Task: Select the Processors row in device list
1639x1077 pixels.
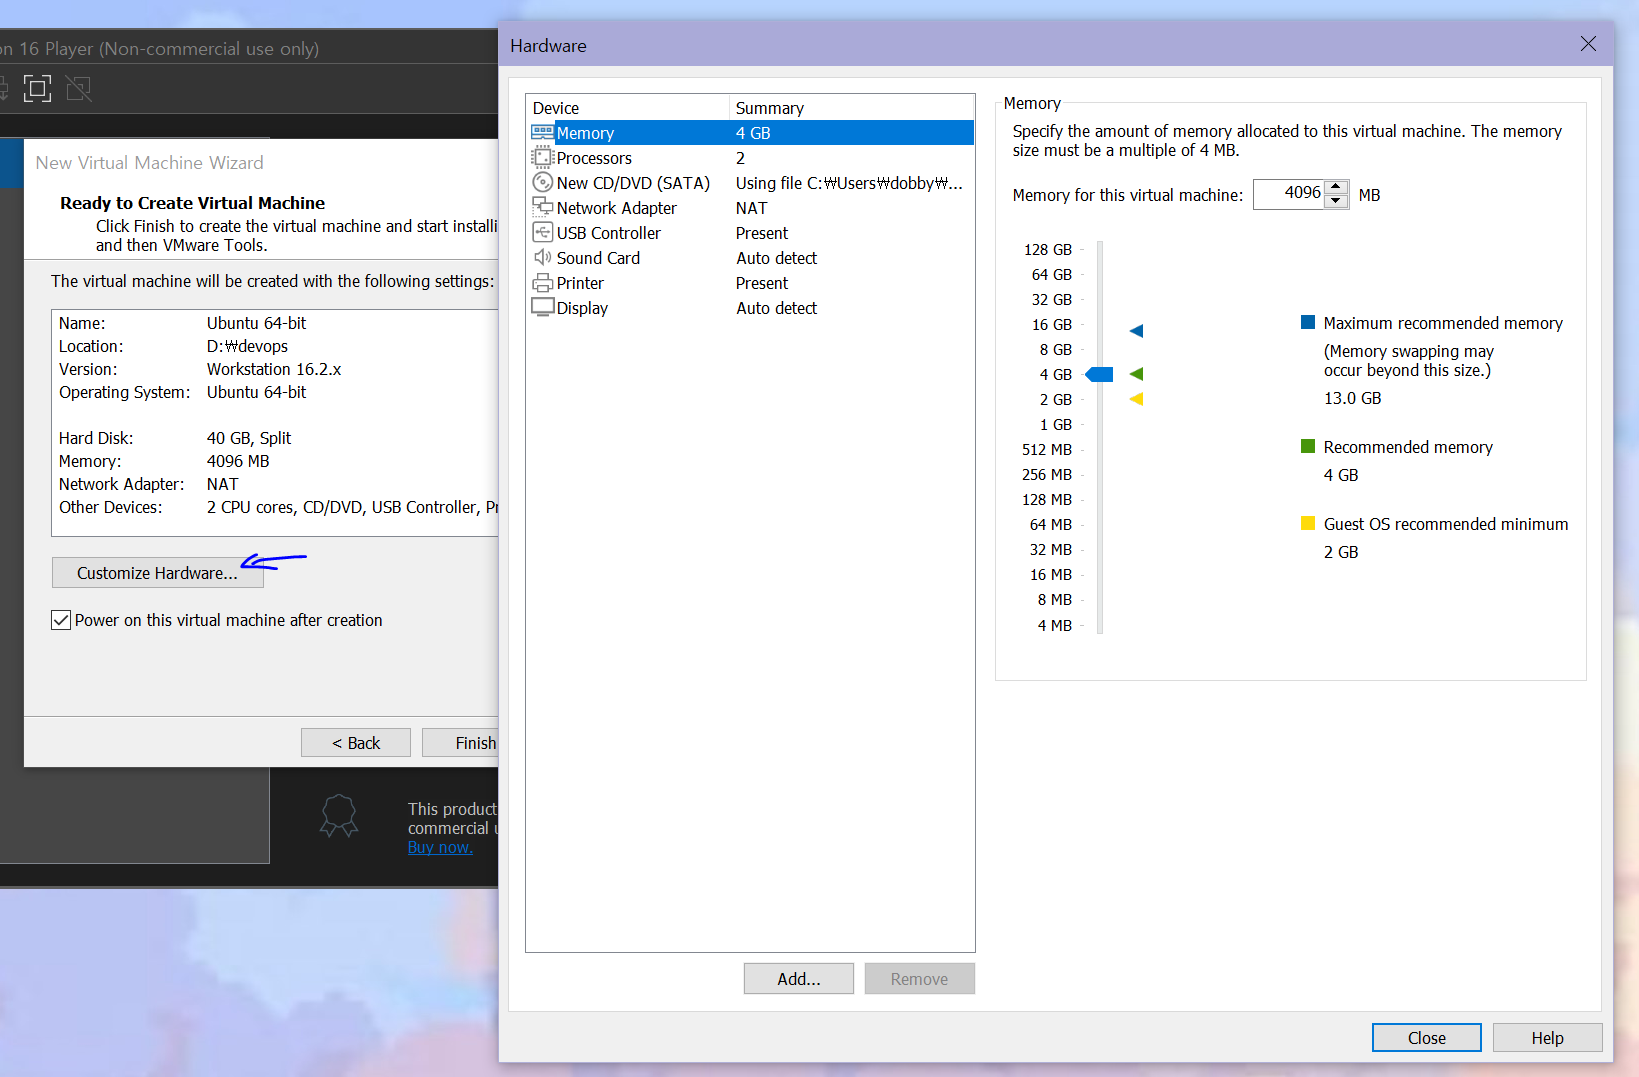Action: (x=751, y=158)
